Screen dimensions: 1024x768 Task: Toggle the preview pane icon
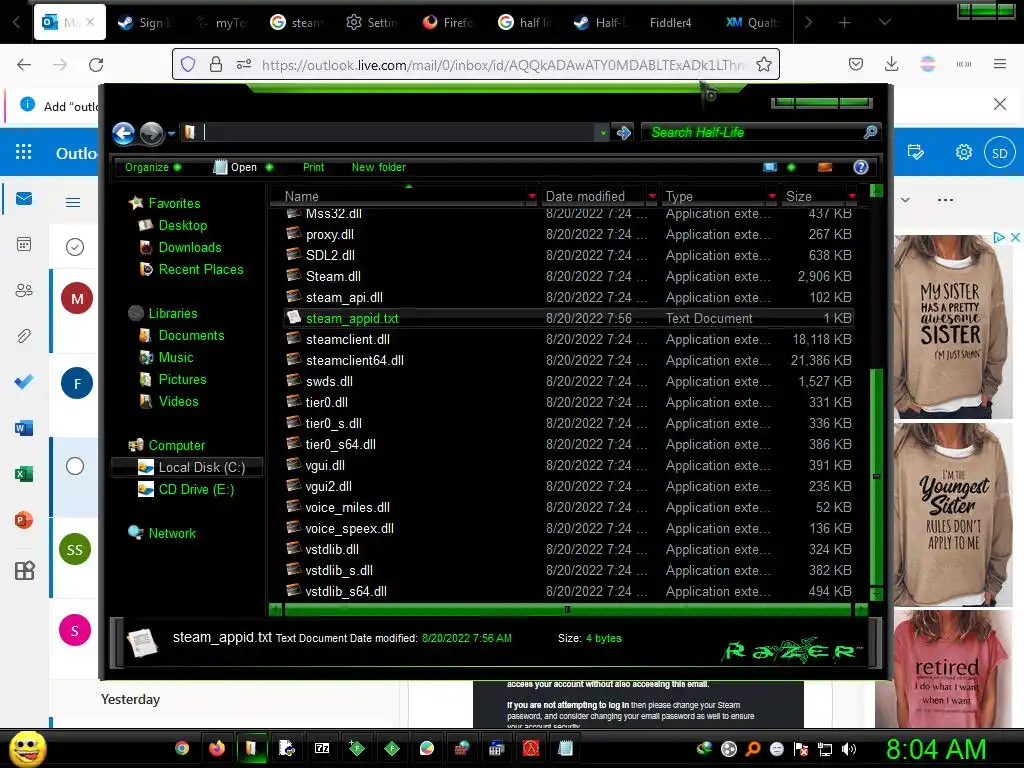(825, 167)
